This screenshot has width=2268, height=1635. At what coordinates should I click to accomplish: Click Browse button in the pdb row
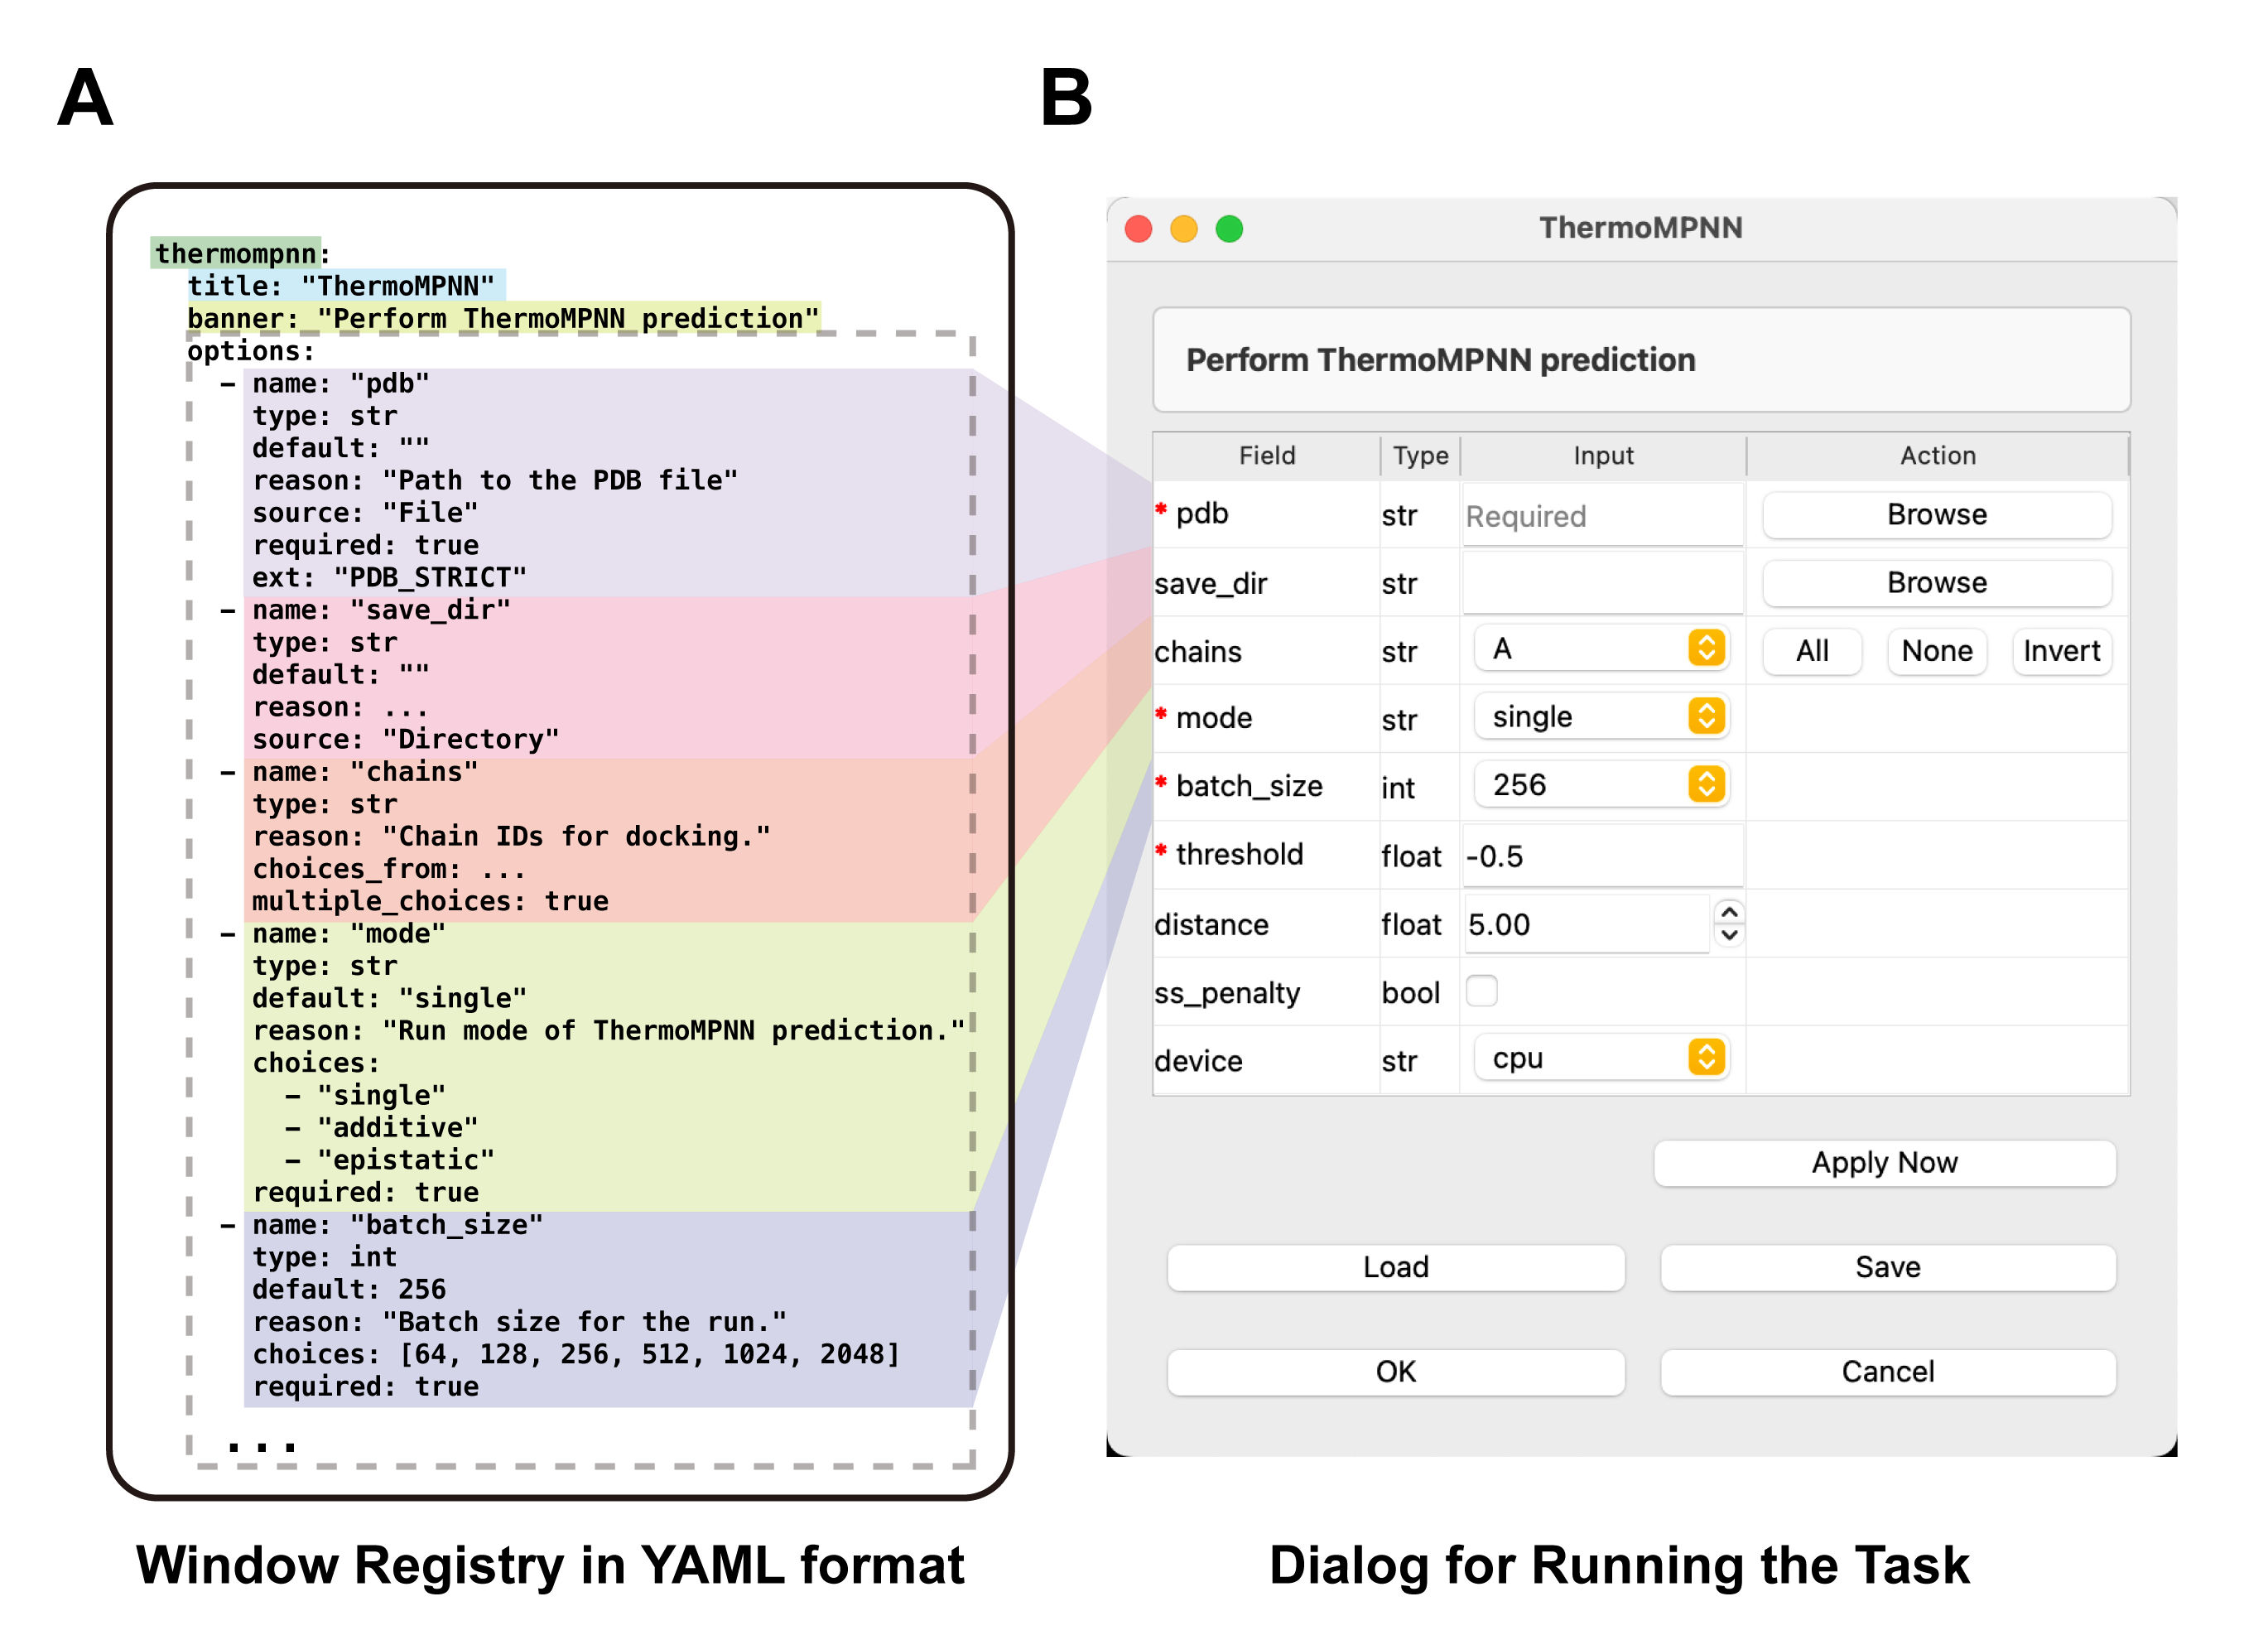point(1936,514)
